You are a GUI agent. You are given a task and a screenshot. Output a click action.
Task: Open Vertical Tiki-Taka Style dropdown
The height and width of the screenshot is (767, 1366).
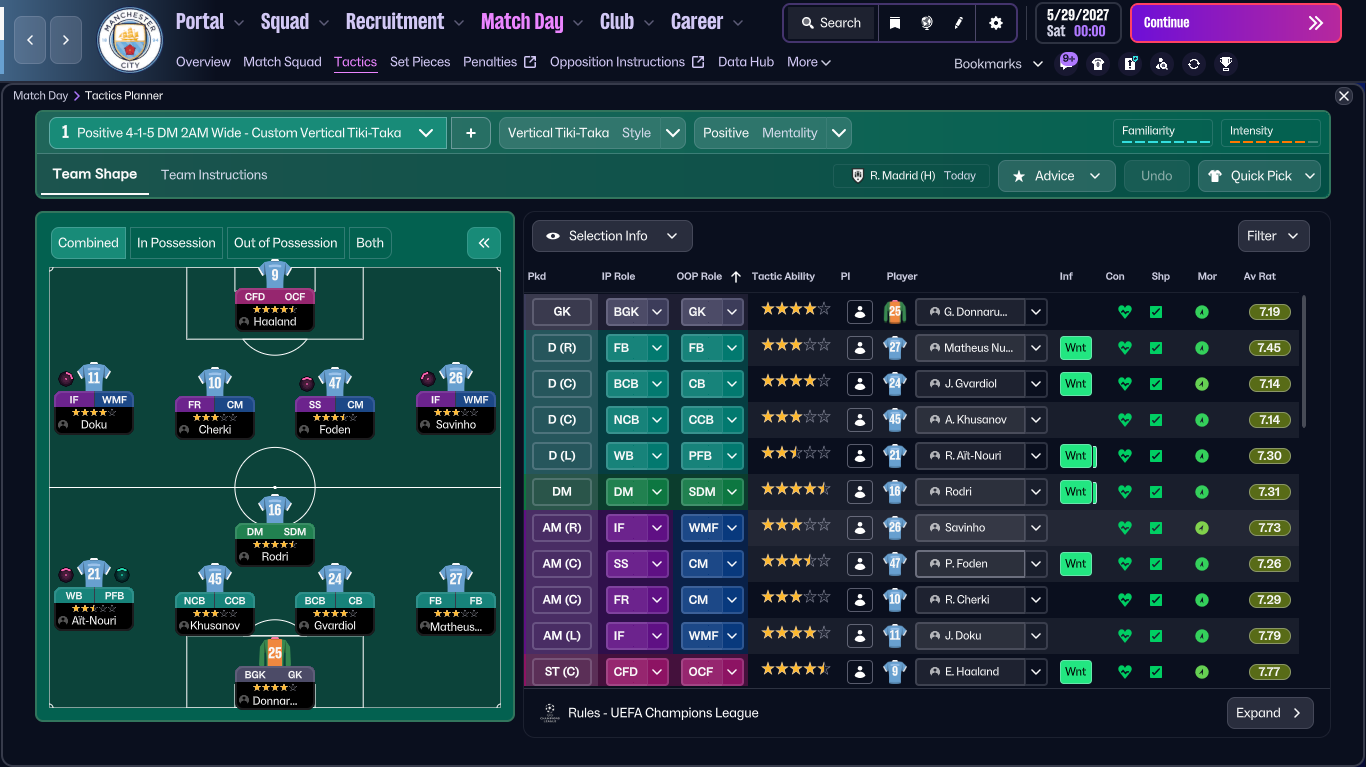click(592, 133)
